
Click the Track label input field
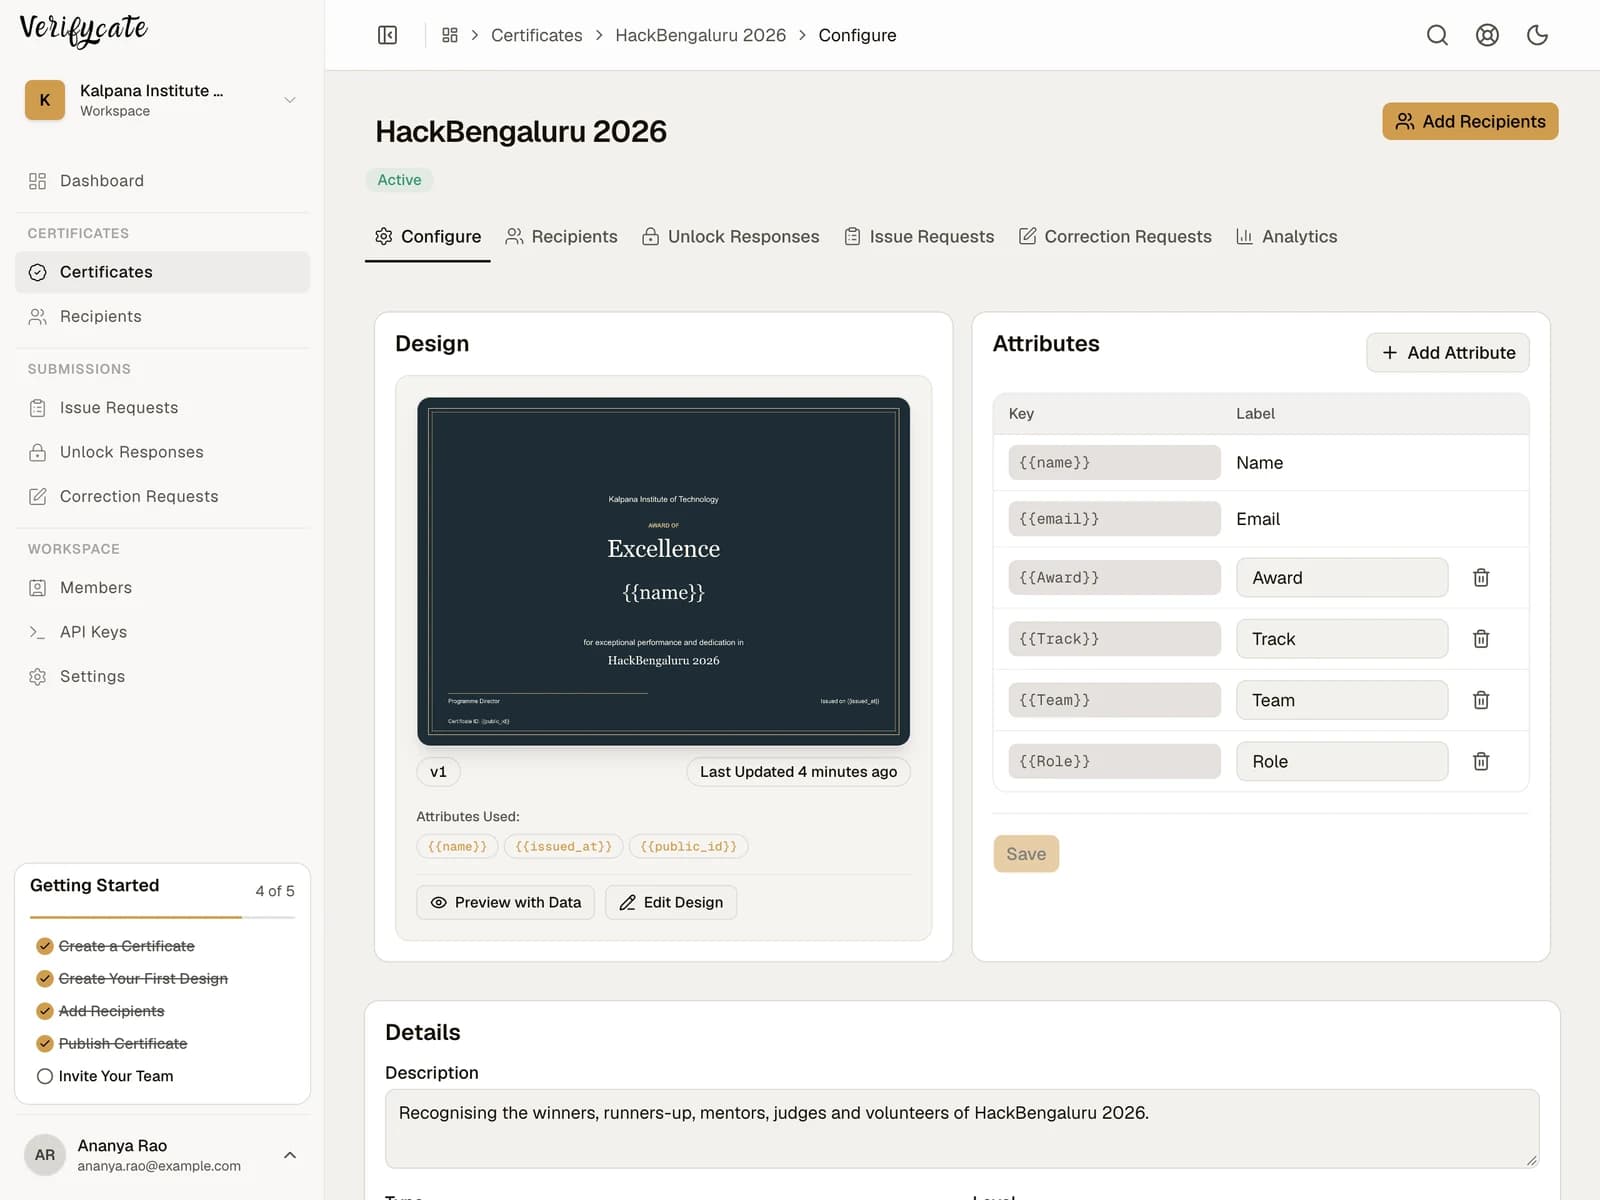click(x=1342, y=639)
